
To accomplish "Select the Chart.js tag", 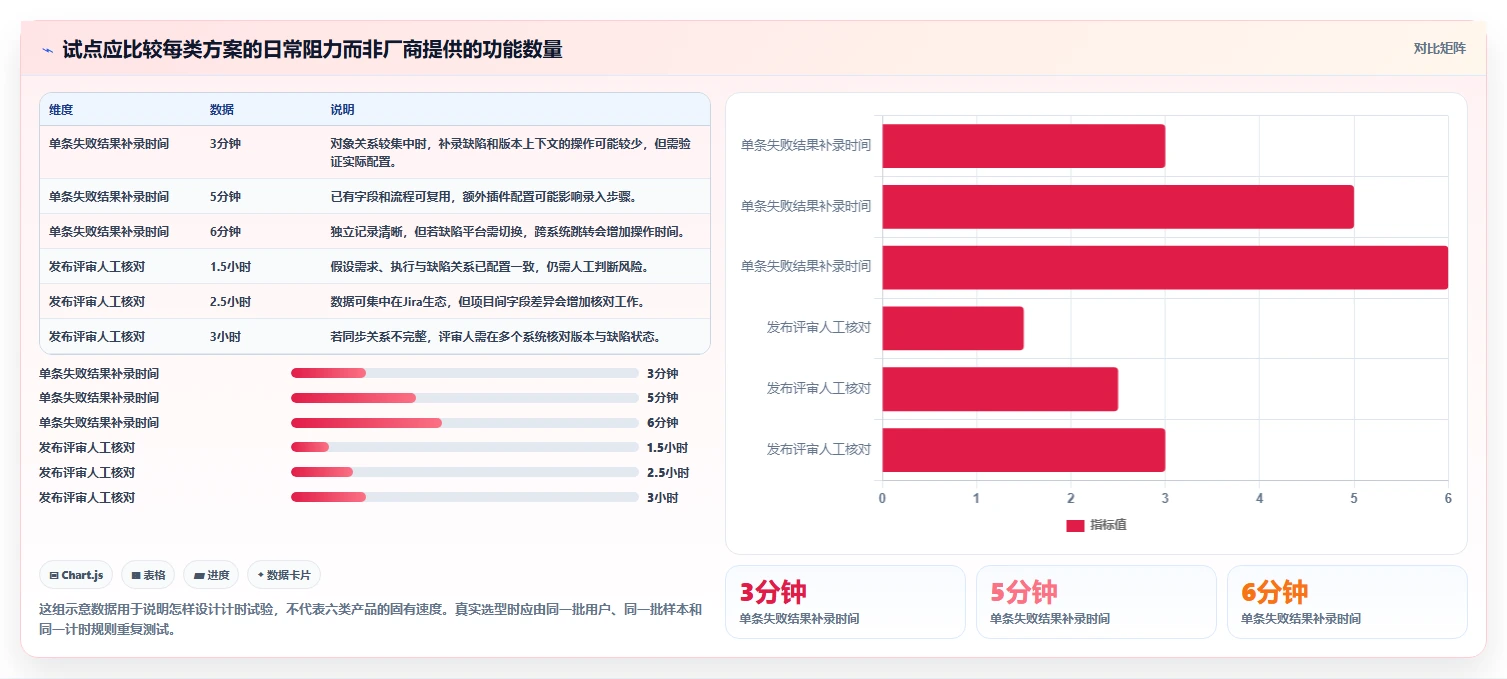I will [76, 575].
